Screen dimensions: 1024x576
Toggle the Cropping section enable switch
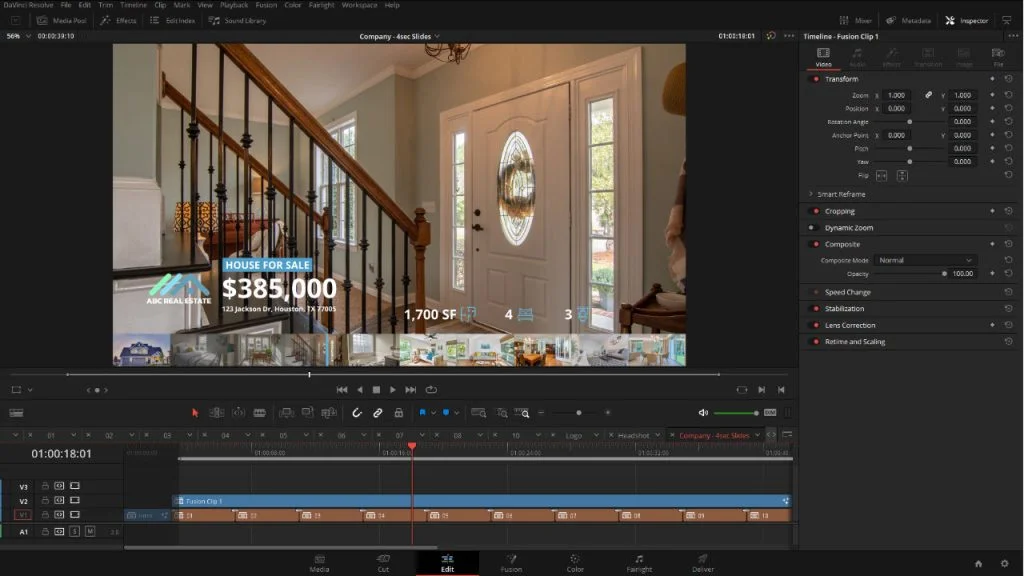[814, 212]
